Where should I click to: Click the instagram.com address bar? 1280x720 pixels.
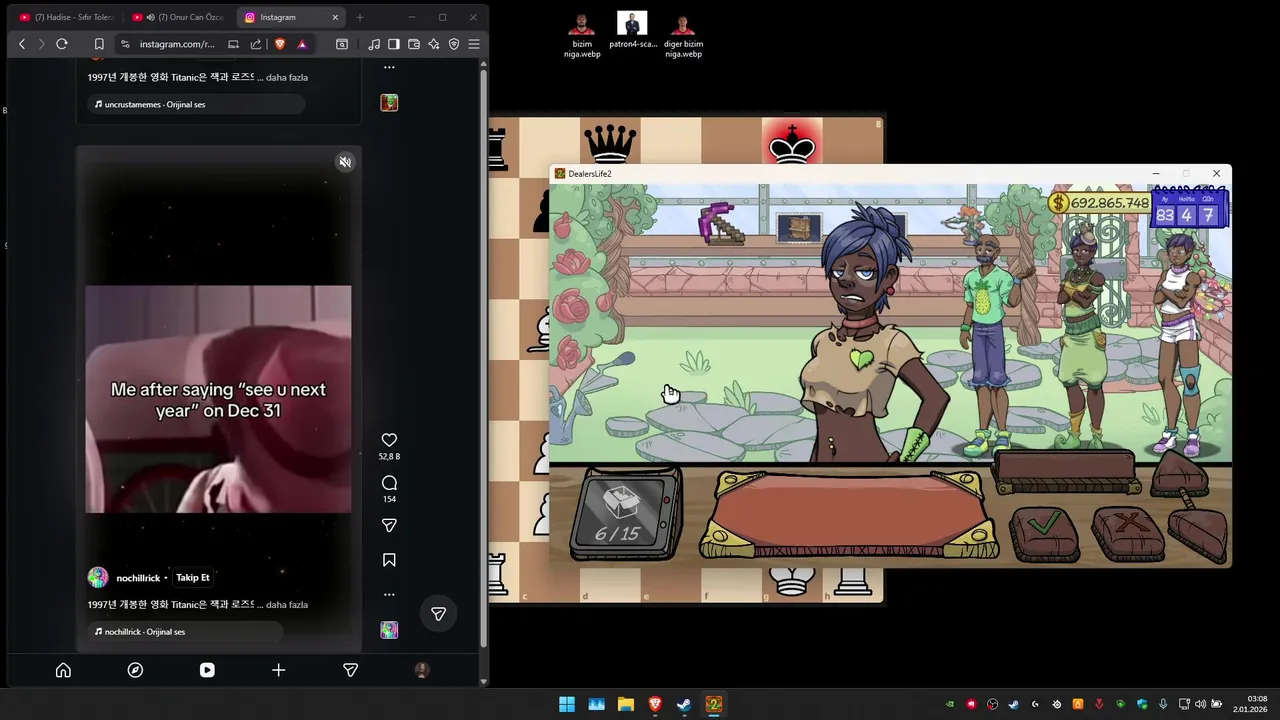click(176, 44)
